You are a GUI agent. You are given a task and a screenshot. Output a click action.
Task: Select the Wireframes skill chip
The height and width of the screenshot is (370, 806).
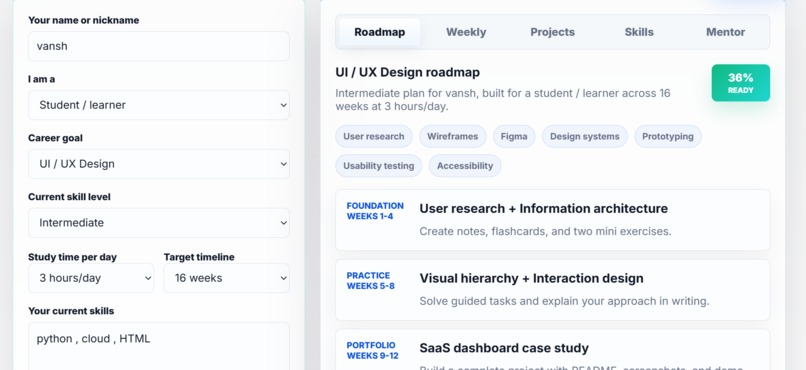pyautogui.click(x=452, y=136)
